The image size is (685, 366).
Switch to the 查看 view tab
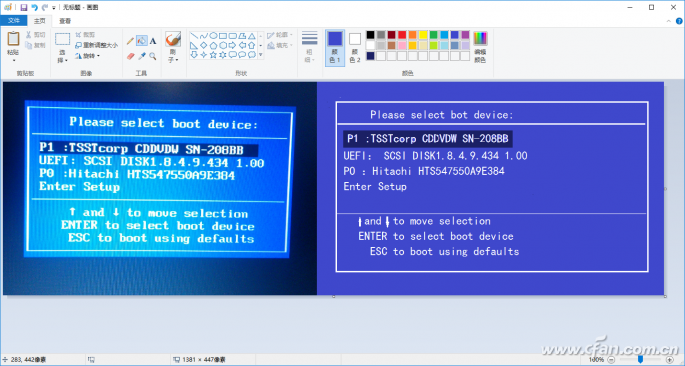tap(65, 21)
